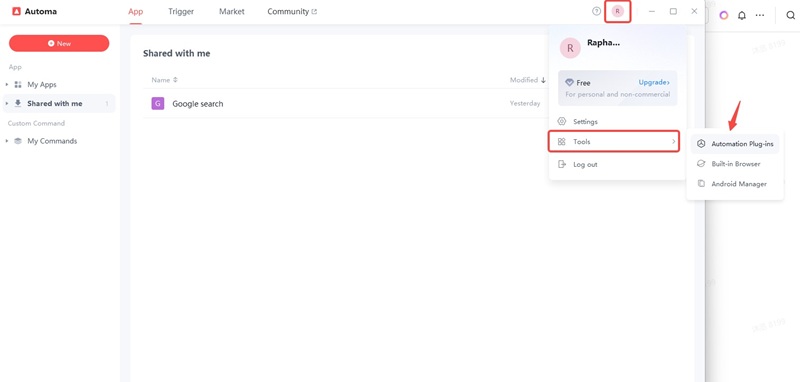This screenshot has height=382, width=800.
Task: Click the Community external link icon
Action: 314,12
